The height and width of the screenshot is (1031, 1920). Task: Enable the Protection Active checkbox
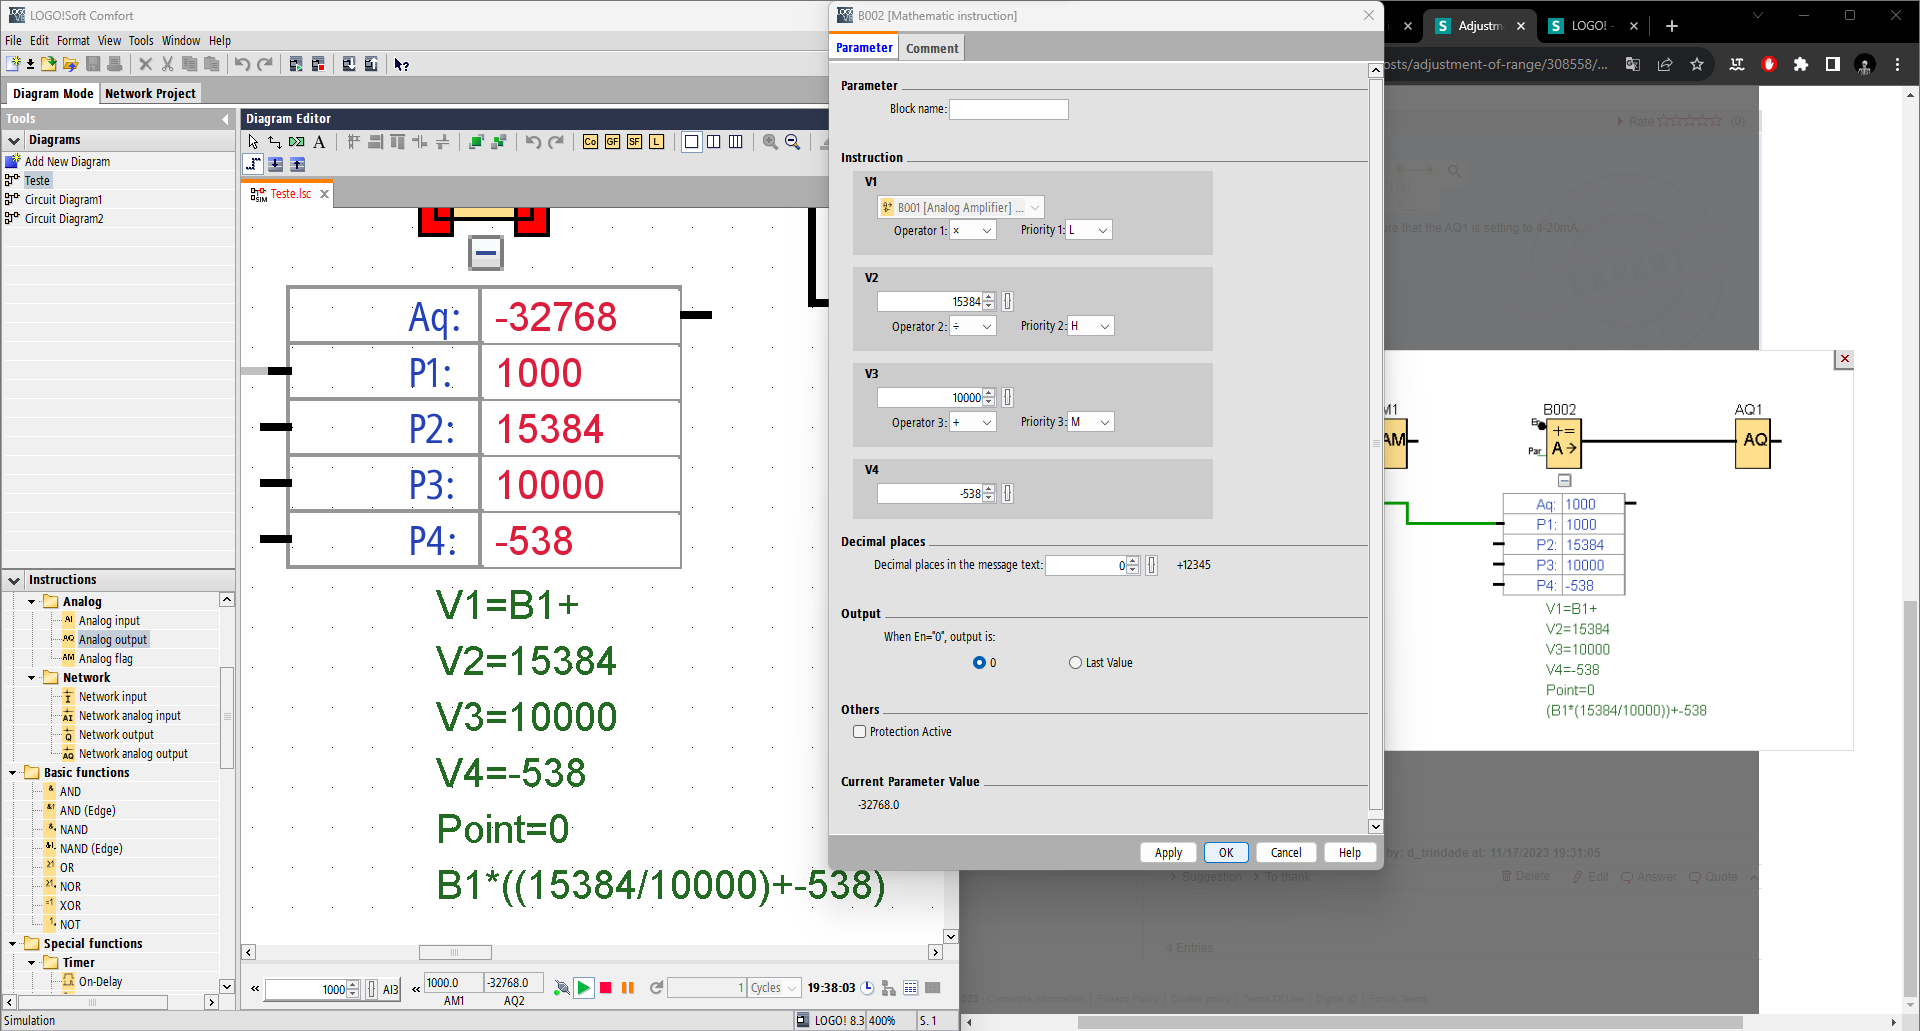tap(859, 732)
